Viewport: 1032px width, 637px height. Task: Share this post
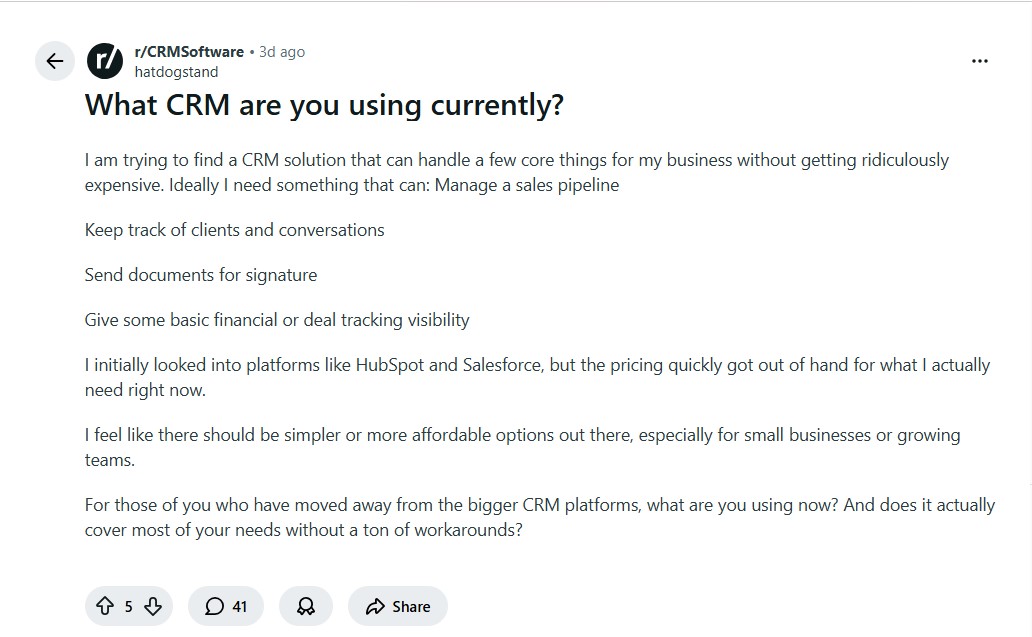tap(398, 606)
